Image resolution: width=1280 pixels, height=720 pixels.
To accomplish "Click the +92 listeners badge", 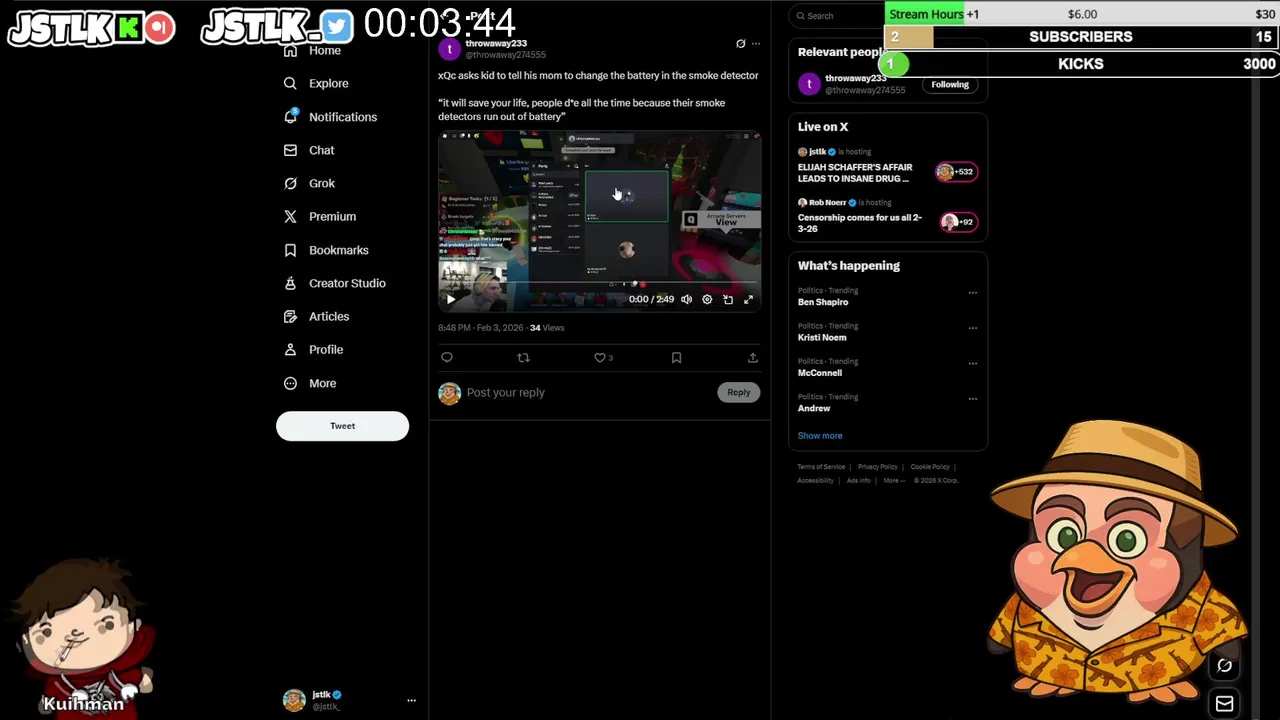I will 958,222.
